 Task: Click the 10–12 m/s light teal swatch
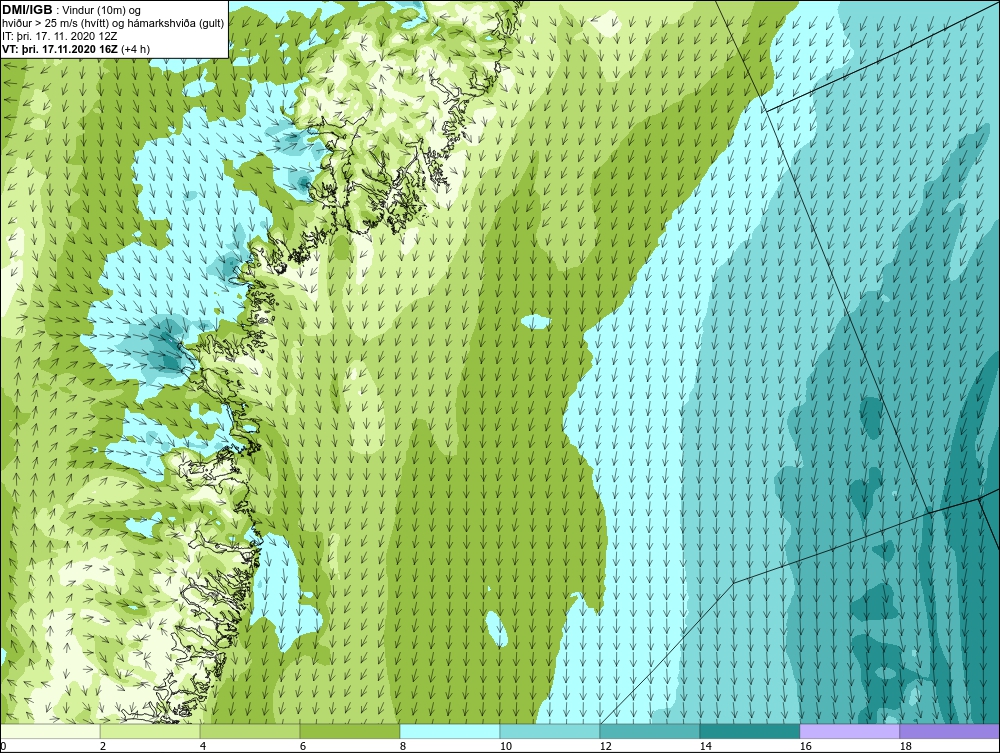click(x=550, y=731)
